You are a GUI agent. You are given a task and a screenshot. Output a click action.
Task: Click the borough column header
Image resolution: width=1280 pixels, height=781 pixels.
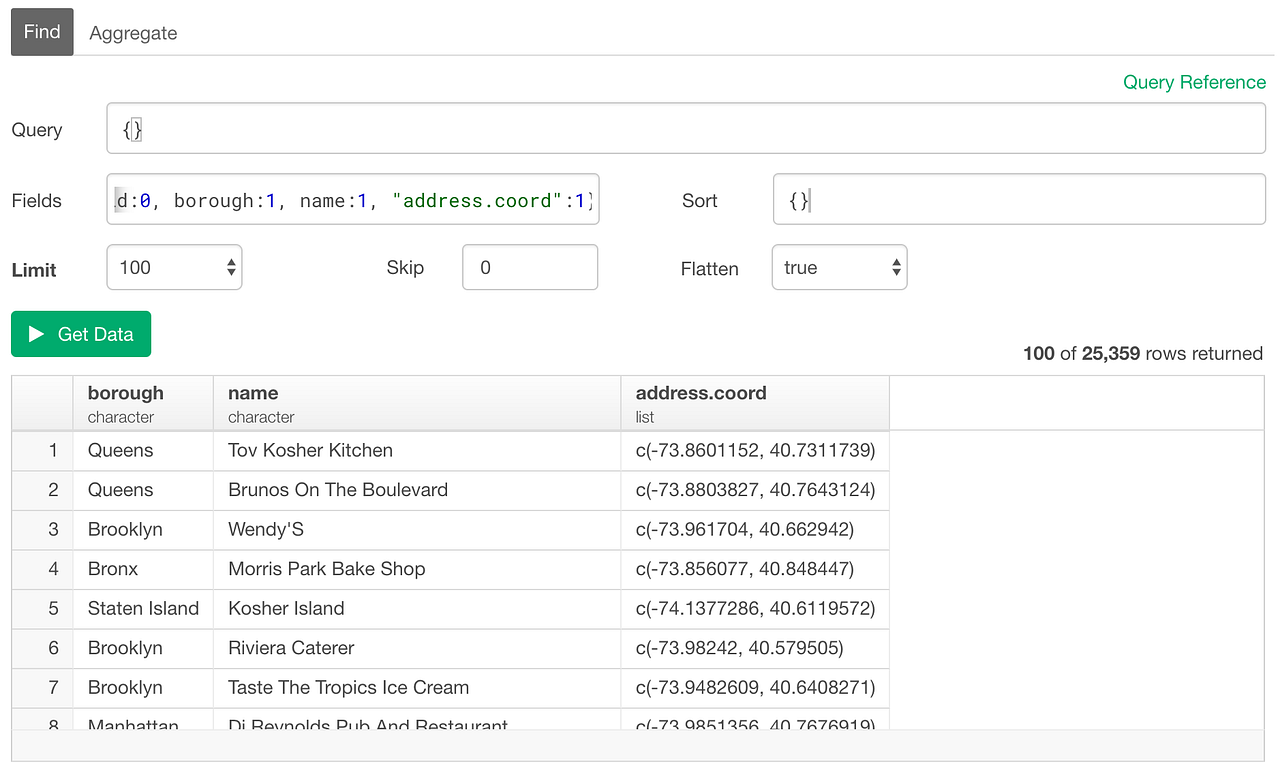pyautogui.click(x=125, y=393)
